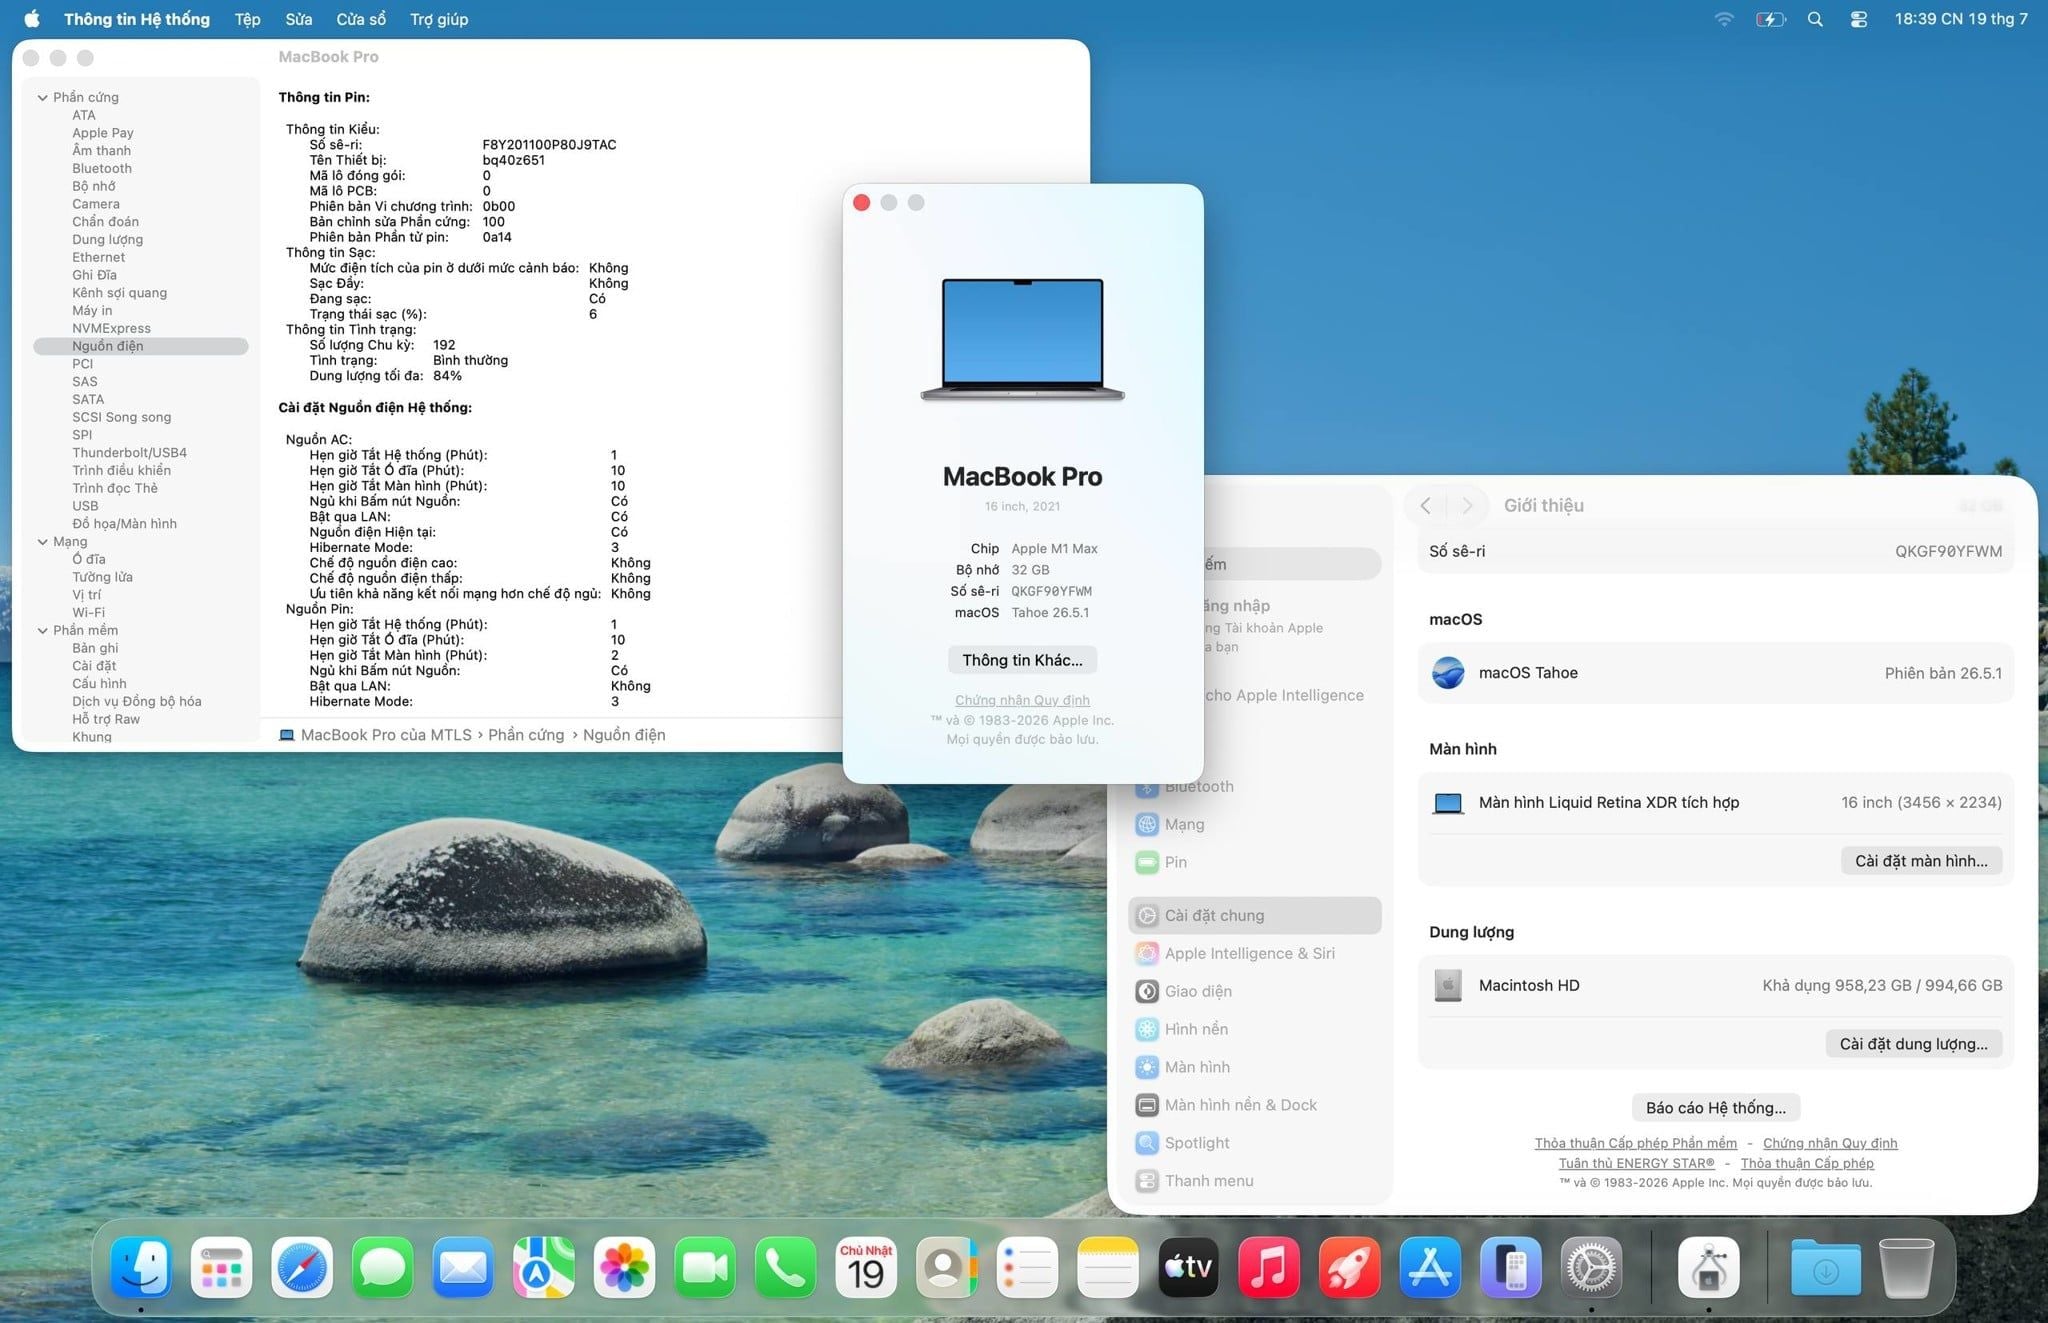This screenshot has width=2048, height=1323.
Task: Collapse the Phần cứng tree section
Action: coord(42,97)
